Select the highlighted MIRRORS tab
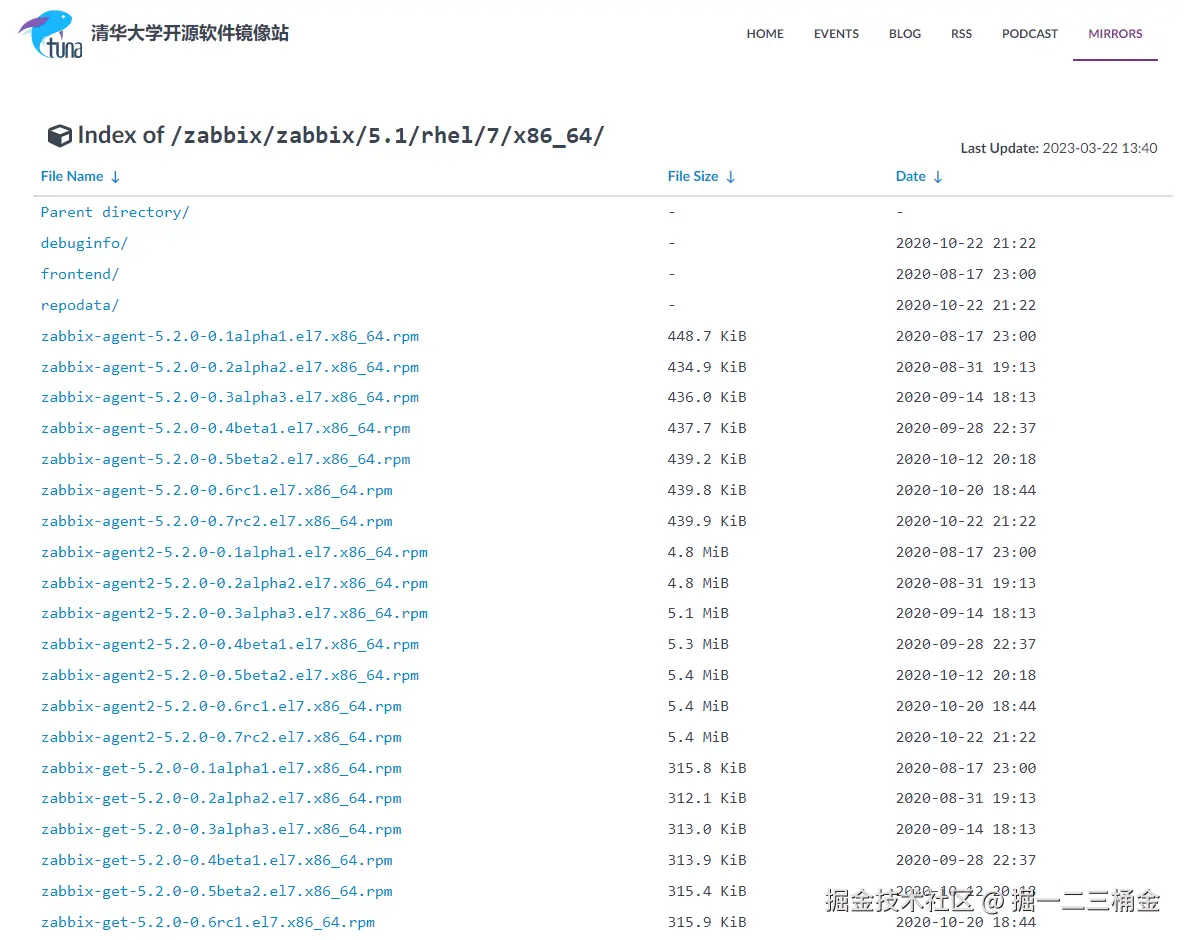 pyautogui.click(x=1114, y=33)
